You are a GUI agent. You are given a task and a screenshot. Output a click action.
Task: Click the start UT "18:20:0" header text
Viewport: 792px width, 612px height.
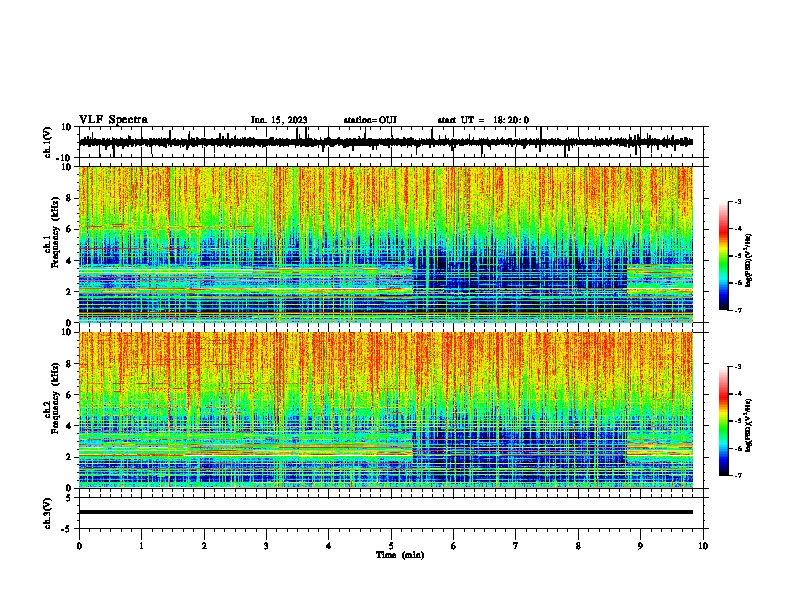[x=511, y=120]
